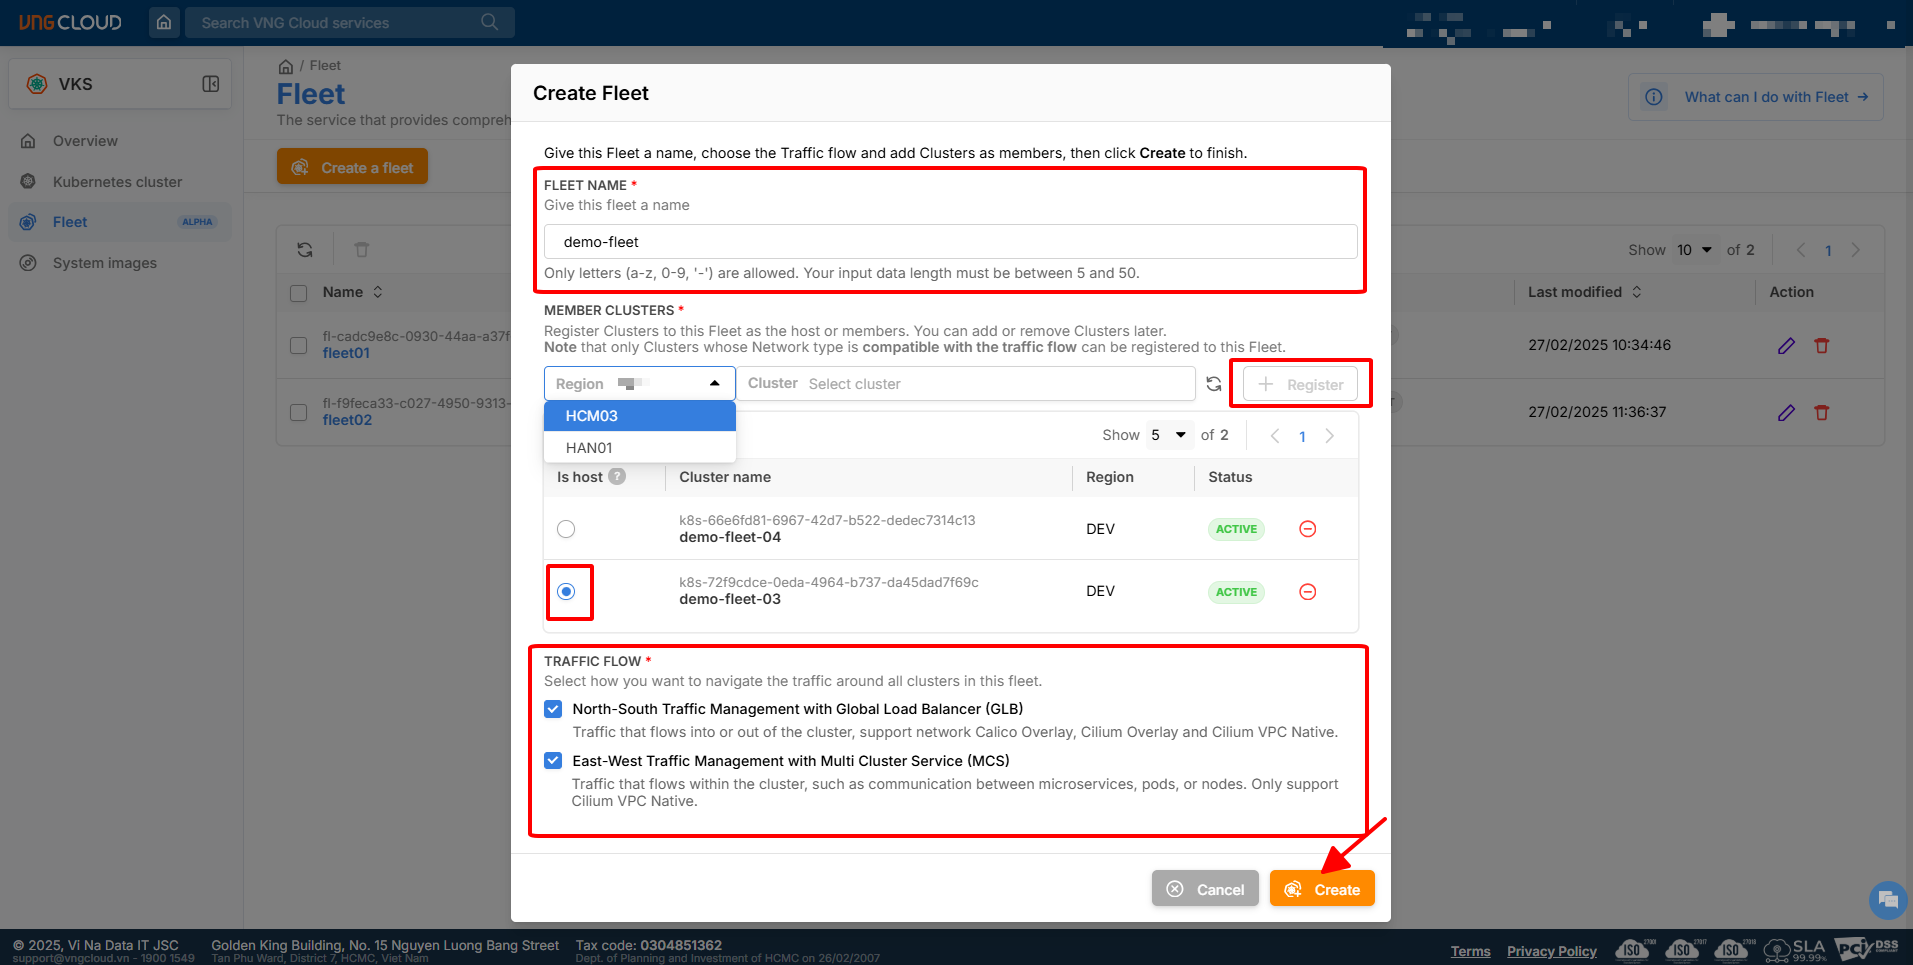Click Is host help question icon

point(618,477)
